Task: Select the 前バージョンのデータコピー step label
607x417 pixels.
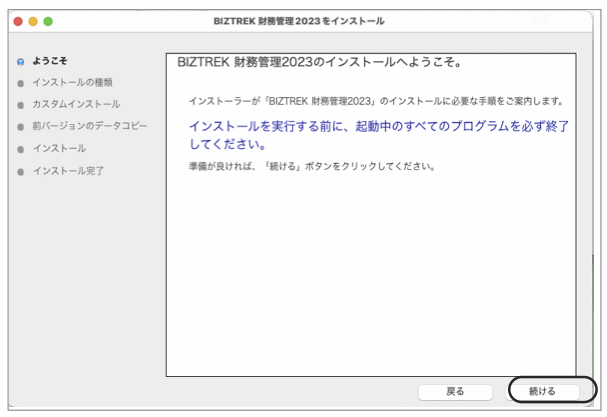Action: [89, 126]
